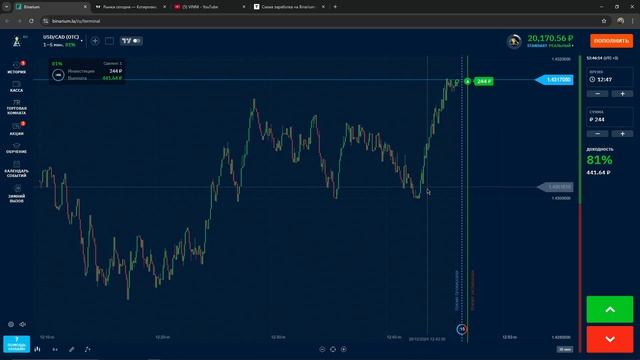The height and width of the screenshot is (360, 640).
Task: Switch to the fourth browser tab about Binarium
Action: pyautogui.click(x=289, y=7)
